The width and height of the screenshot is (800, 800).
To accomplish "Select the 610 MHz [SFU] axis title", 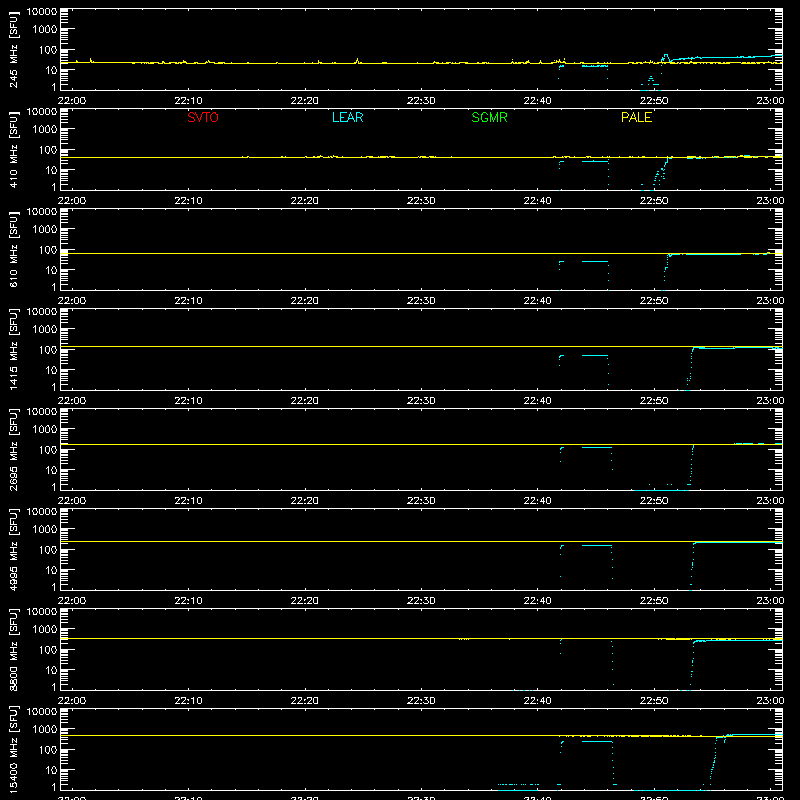I will 13,249.
